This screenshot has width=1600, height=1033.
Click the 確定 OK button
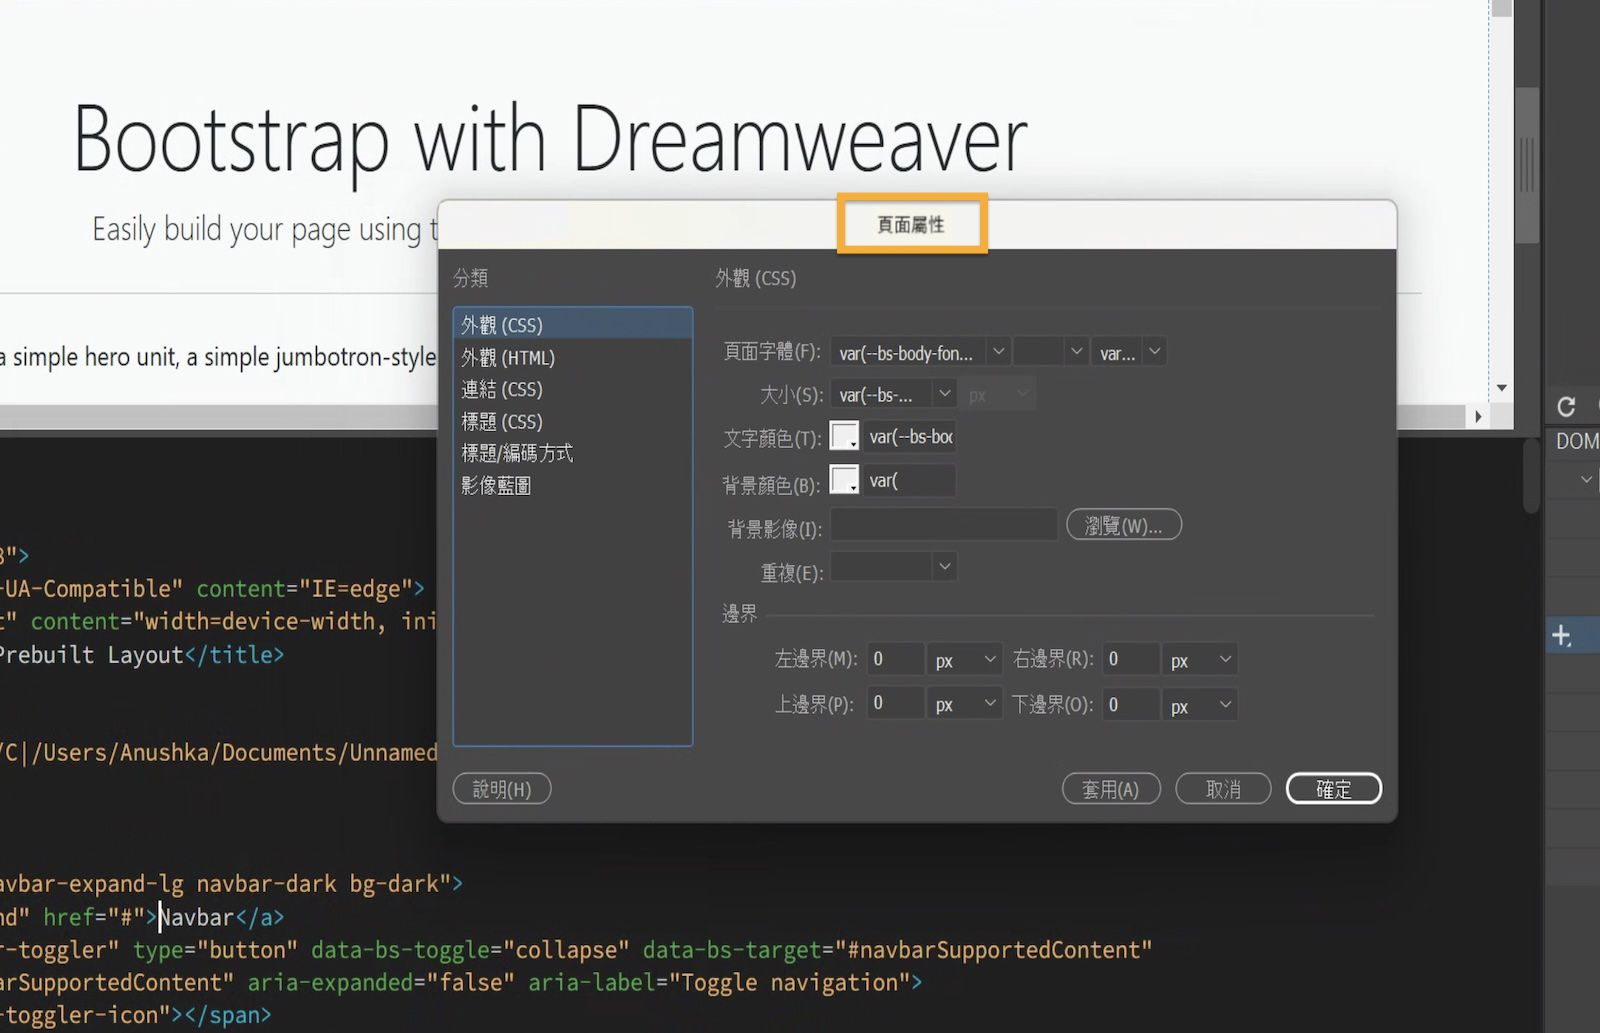(x=1334, y=789)
